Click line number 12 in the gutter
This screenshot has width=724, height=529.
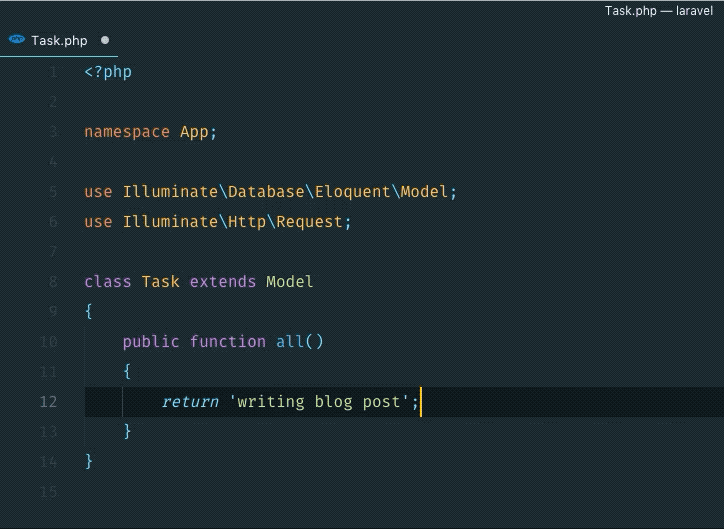(48, 402)
